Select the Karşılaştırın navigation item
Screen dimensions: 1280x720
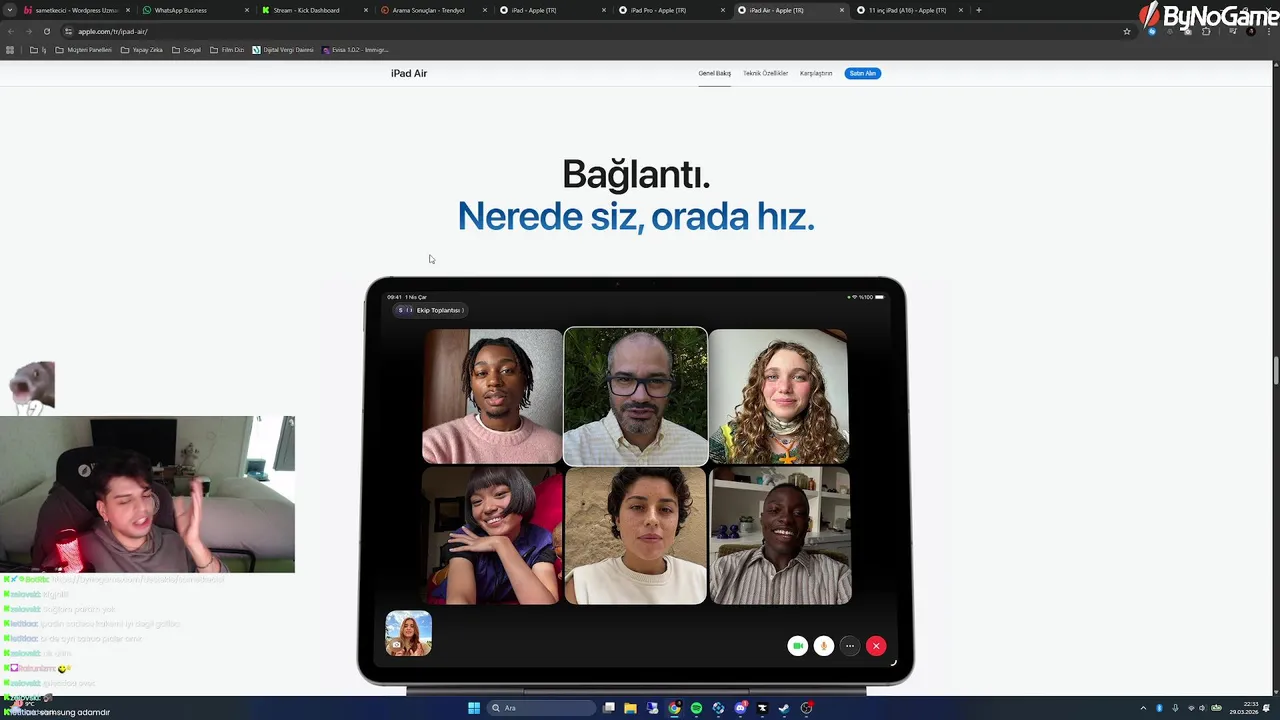click(x=816, y=73)
